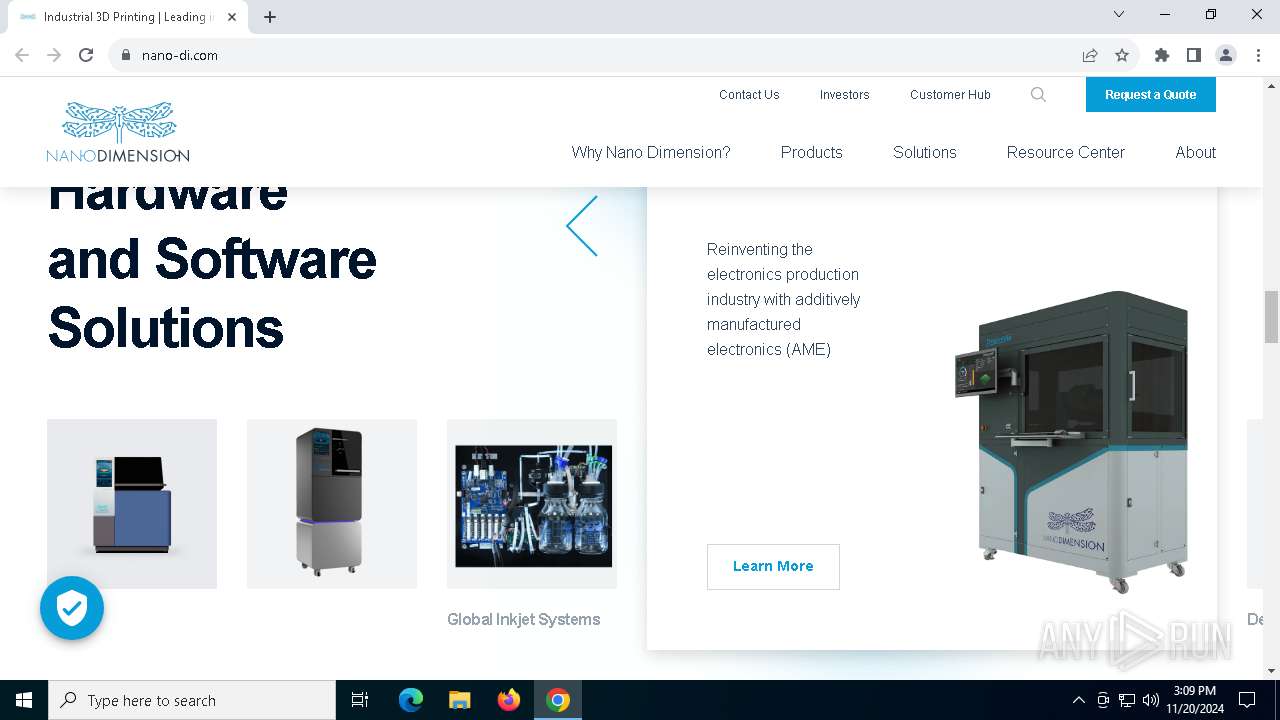The image size is (1280, 720).
Task: Click the large DragonFly printer image
Action: coord(1071,440)
